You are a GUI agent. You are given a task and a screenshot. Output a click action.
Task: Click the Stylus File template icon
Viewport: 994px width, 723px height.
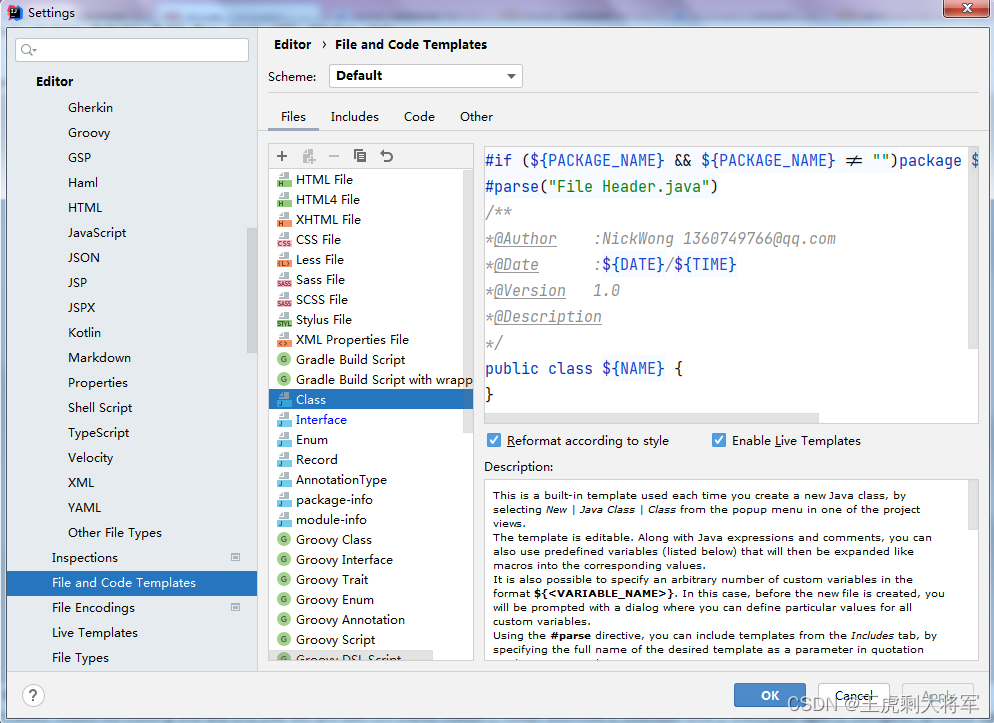click(x=284, y=320)
